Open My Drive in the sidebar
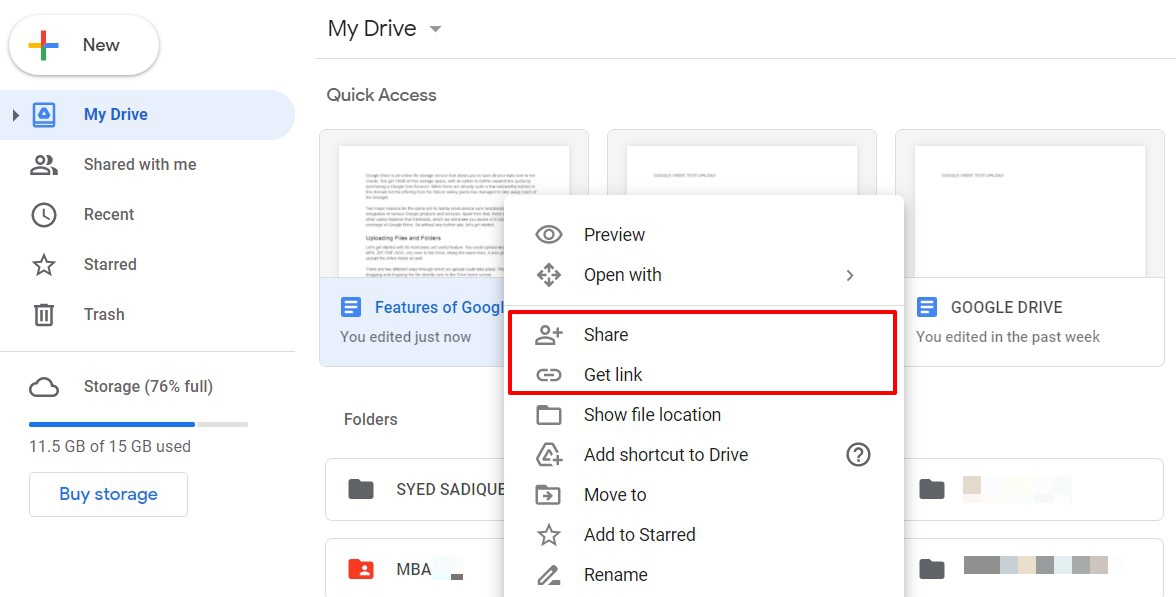The height and width of the screenshot is (597, 1176). click(x=147, y=115)
